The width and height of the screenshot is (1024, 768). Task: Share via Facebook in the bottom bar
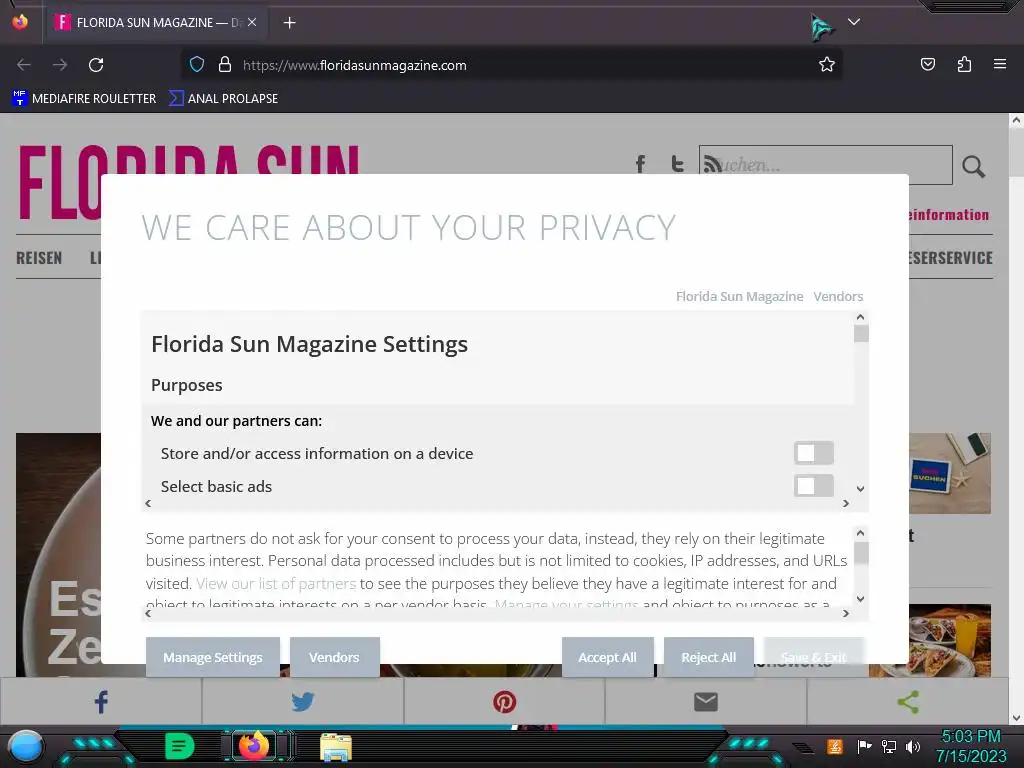tap(101, 702)
